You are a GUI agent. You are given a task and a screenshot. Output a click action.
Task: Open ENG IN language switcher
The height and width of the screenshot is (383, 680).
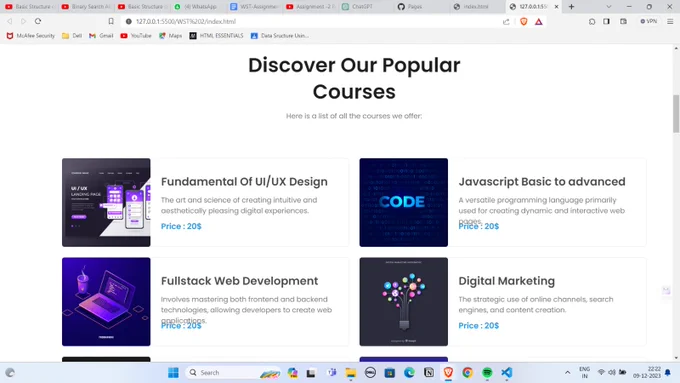click(x=585, y=373)
